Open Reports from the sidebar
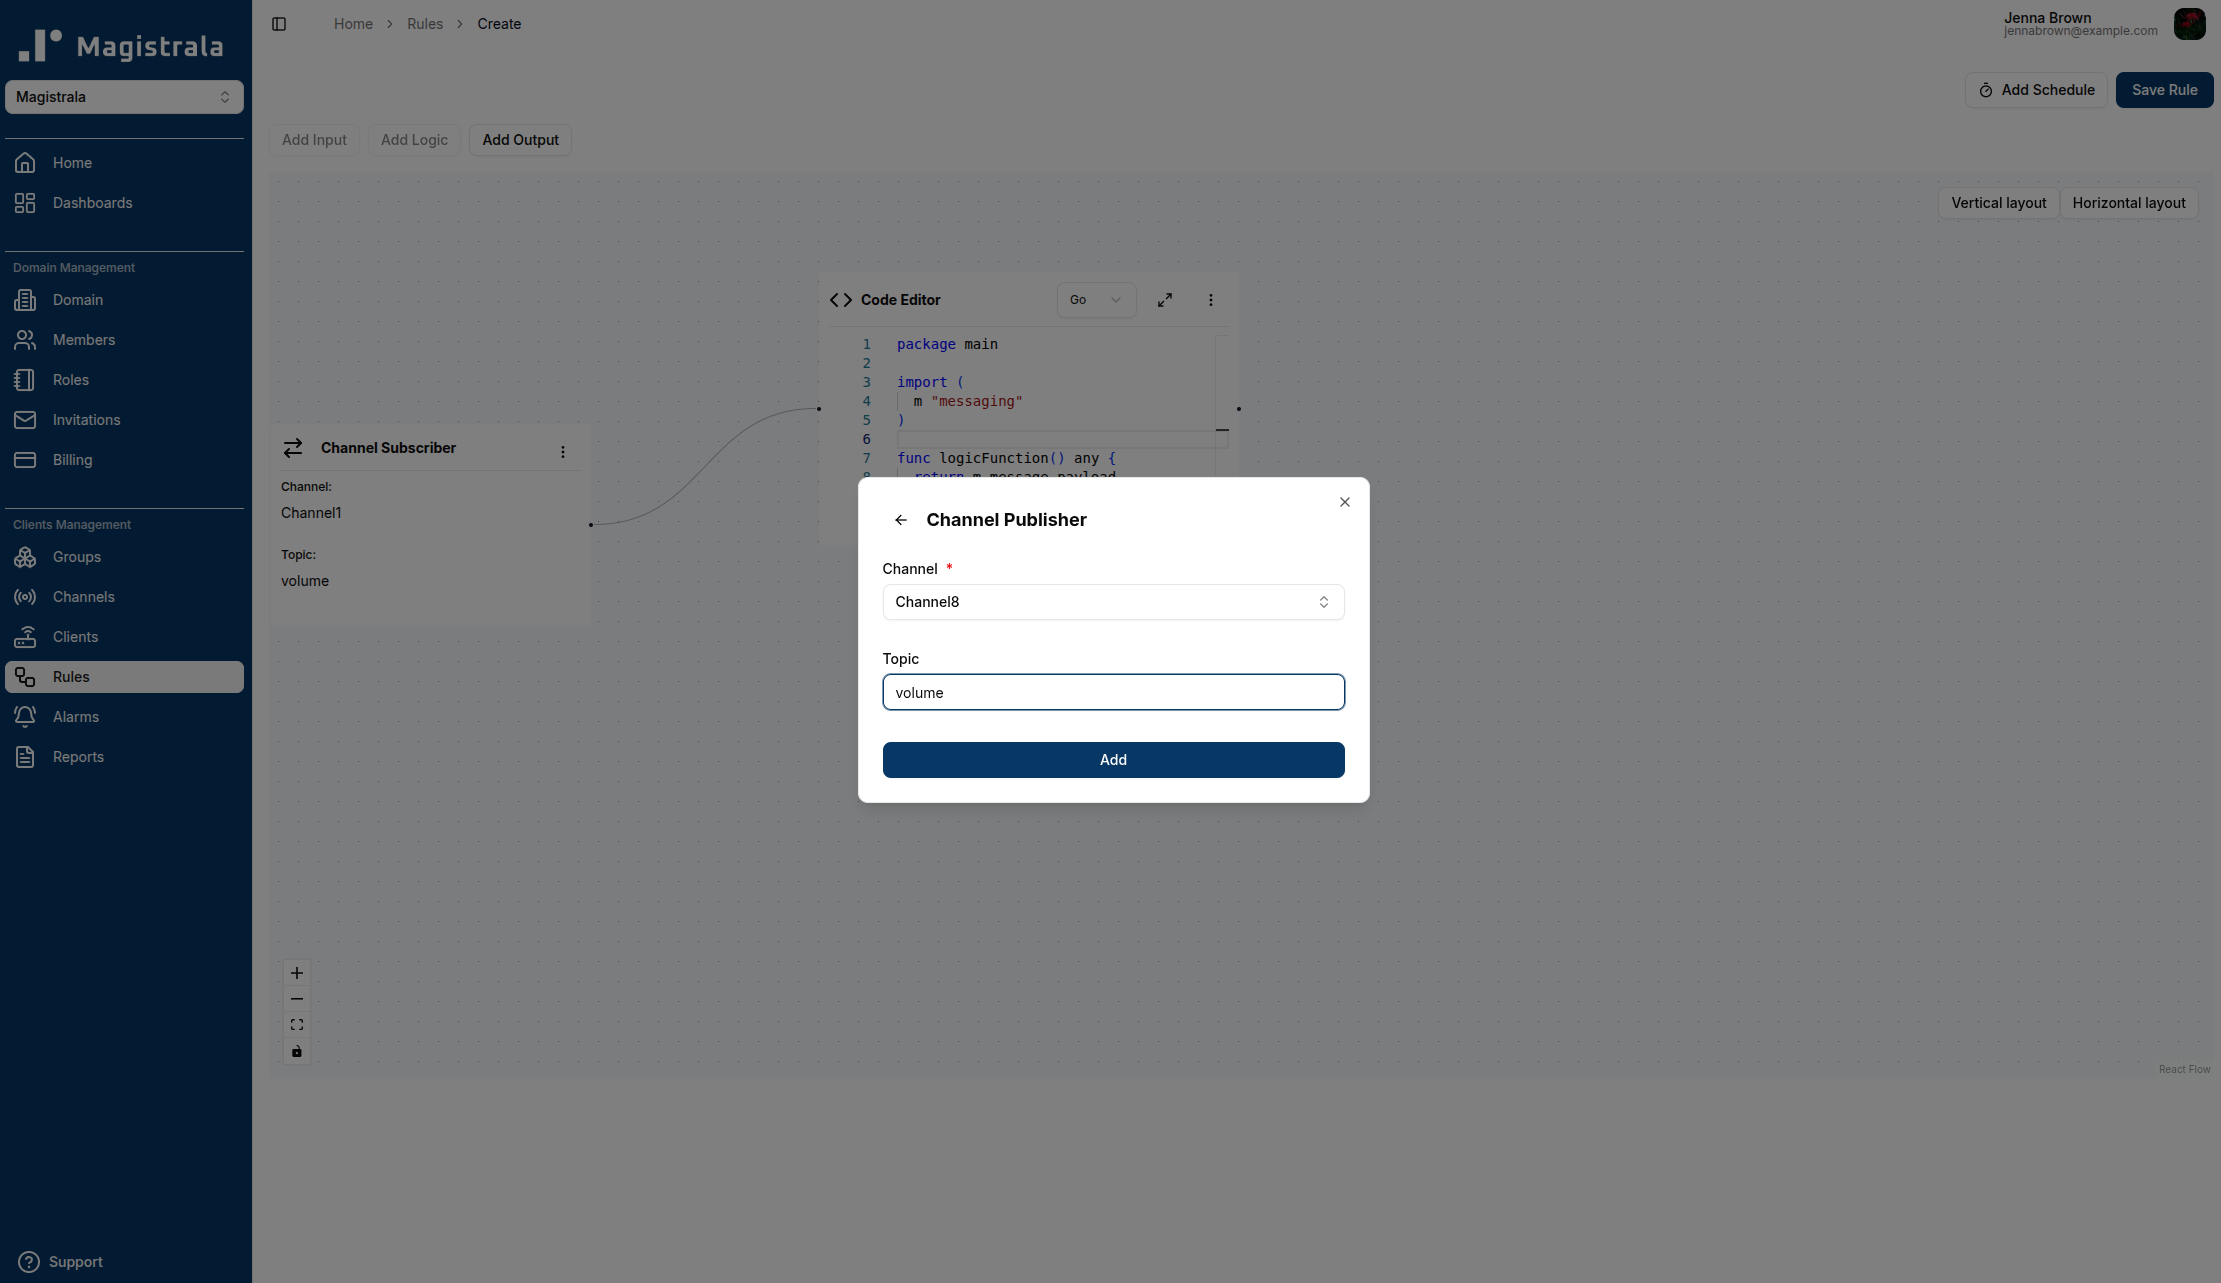This screenshot has height=1283, width=2221. tap(78, 756)
